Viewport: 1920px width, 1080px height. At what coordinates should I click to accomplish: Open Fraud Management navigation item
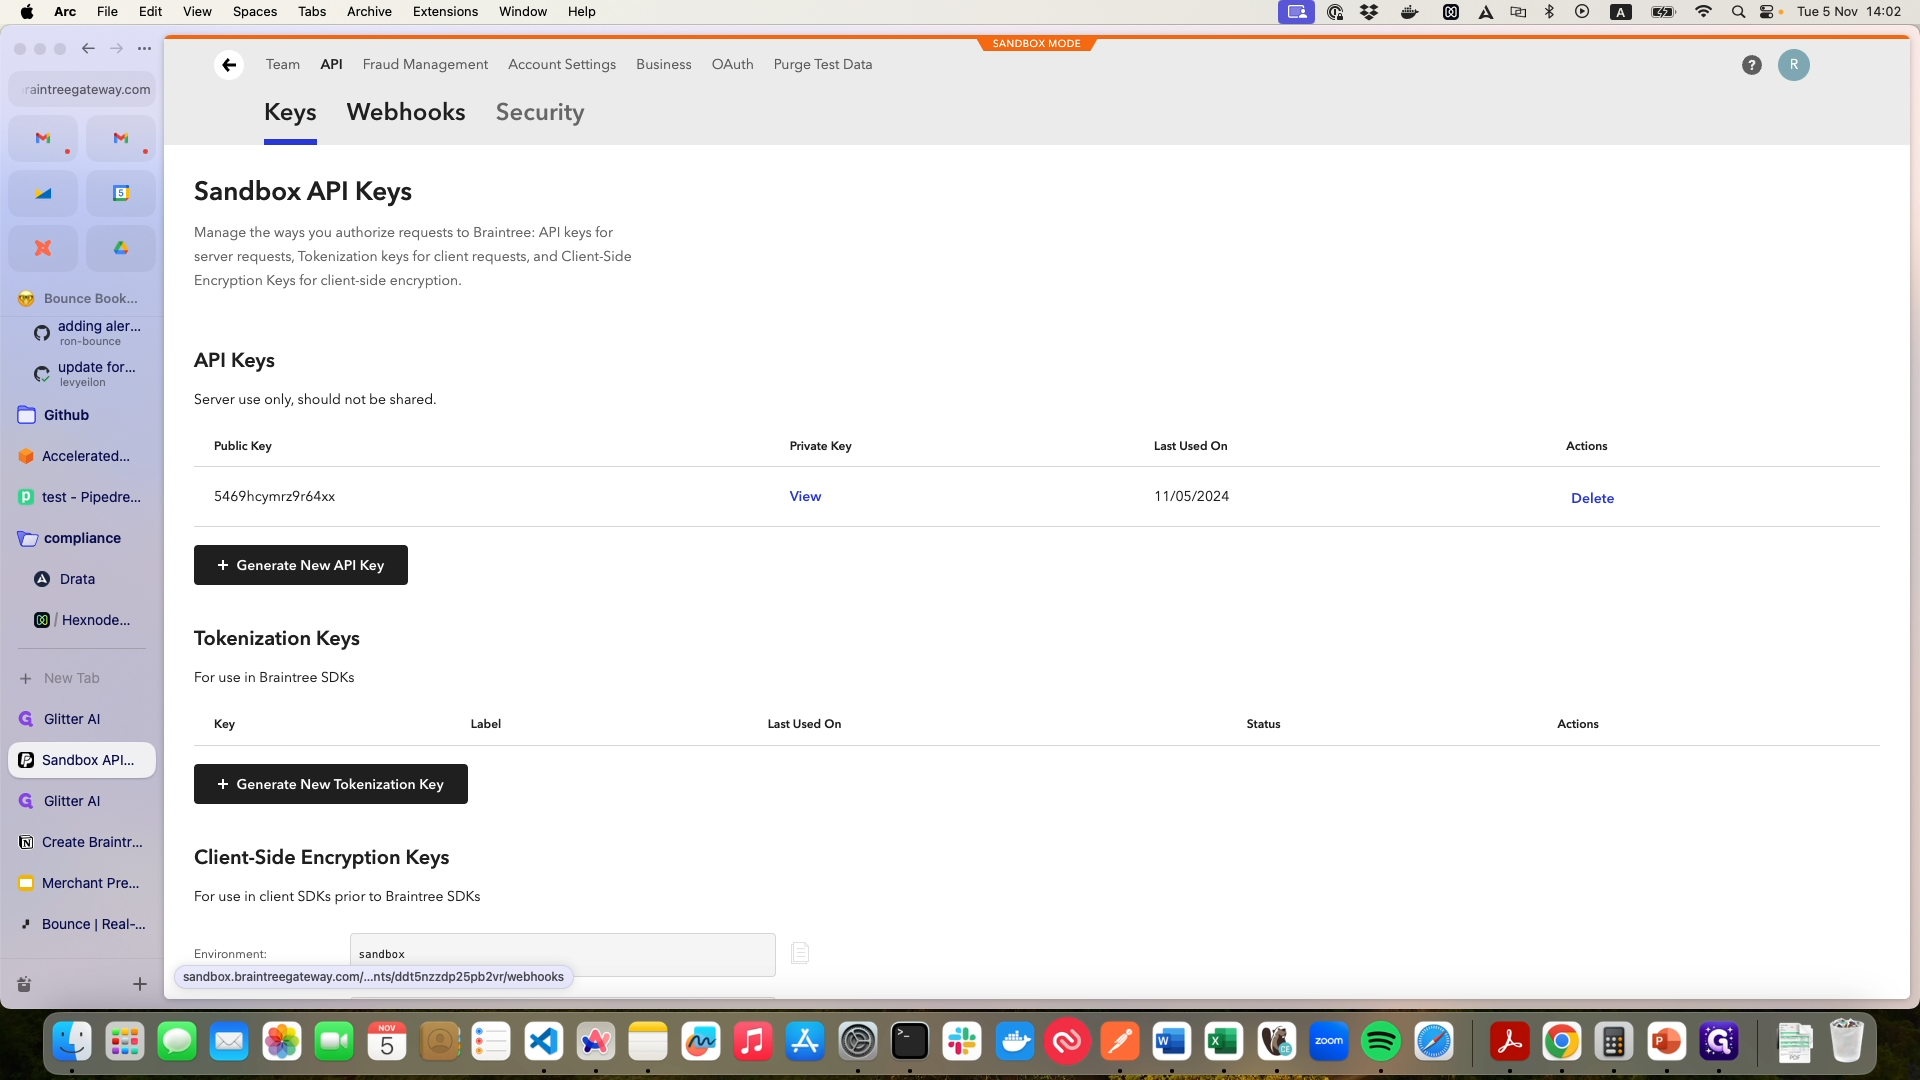(425, 64)
